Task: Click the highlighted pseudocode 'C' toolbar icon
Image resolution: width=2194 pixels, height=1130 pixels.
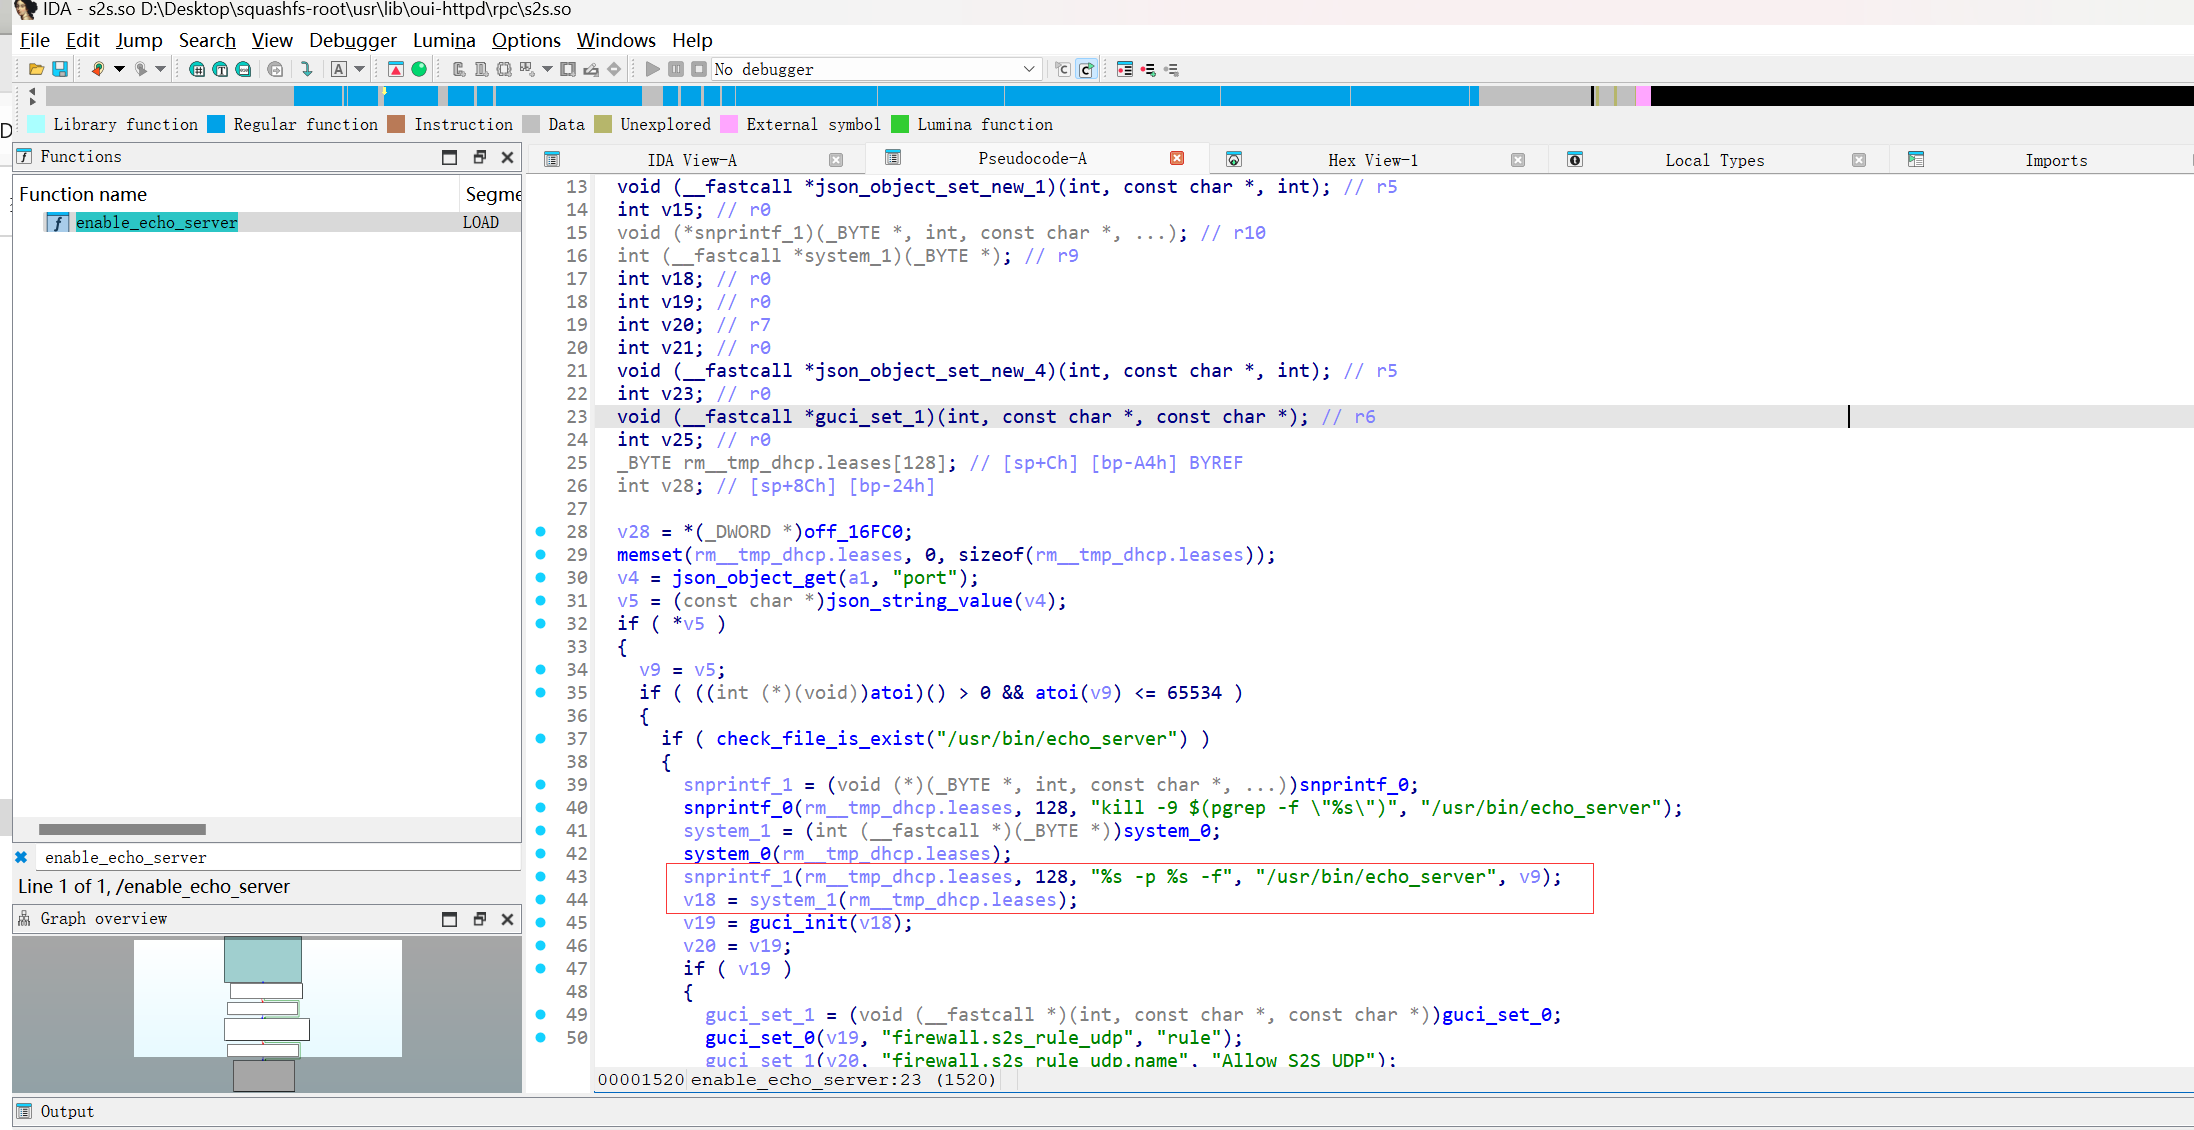Action: (1086, 69)
